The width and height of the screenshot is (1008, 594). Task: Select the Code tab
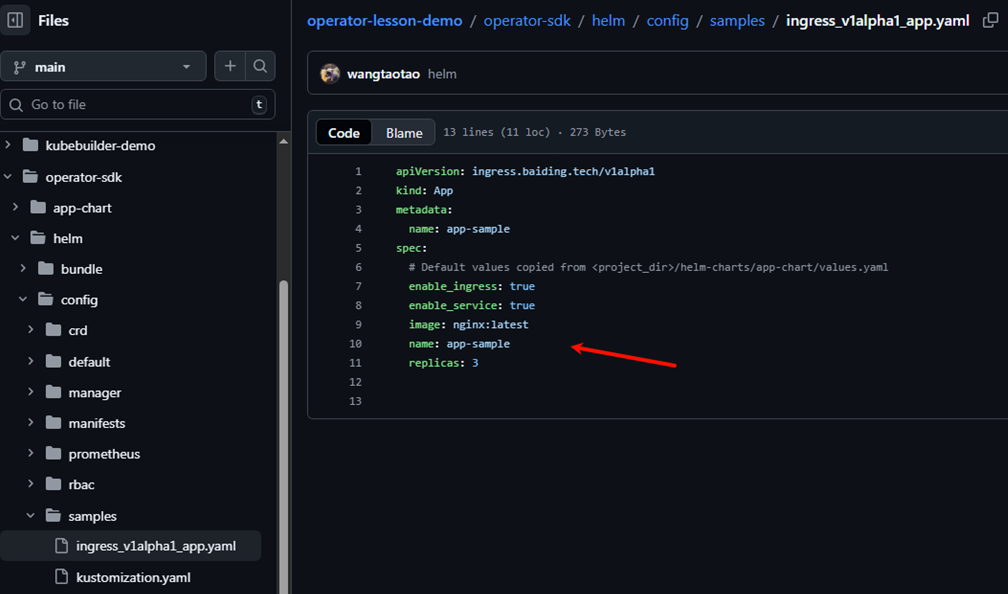click(344, 133)
